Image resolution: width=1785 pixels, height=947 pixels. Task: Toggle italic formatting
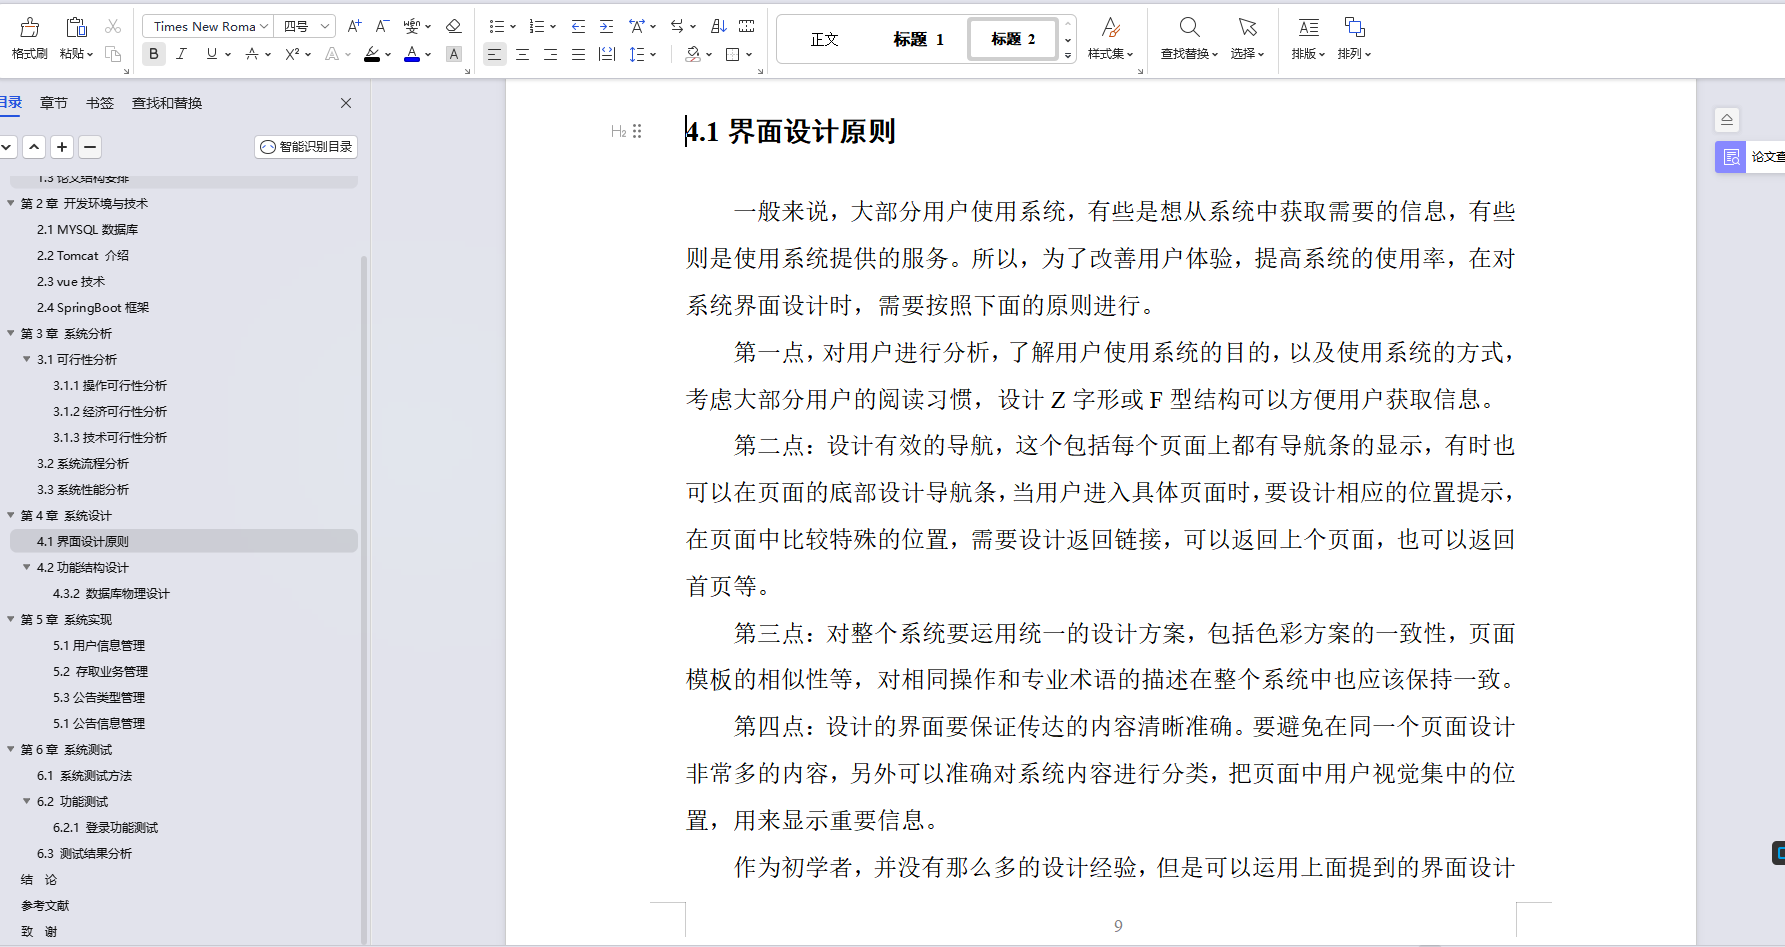tap(181, 54)
